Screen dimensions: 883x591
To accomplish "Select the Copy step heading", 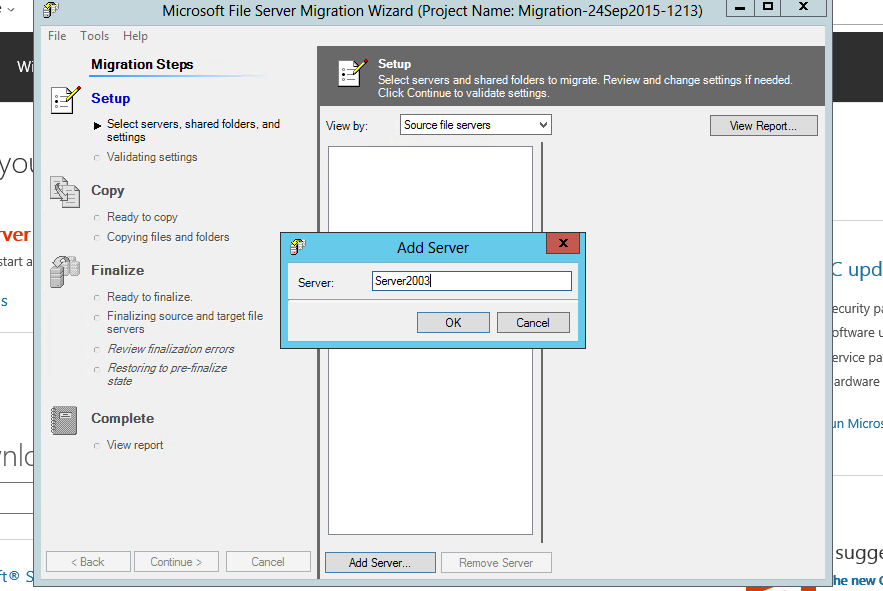I will point(108,190).
